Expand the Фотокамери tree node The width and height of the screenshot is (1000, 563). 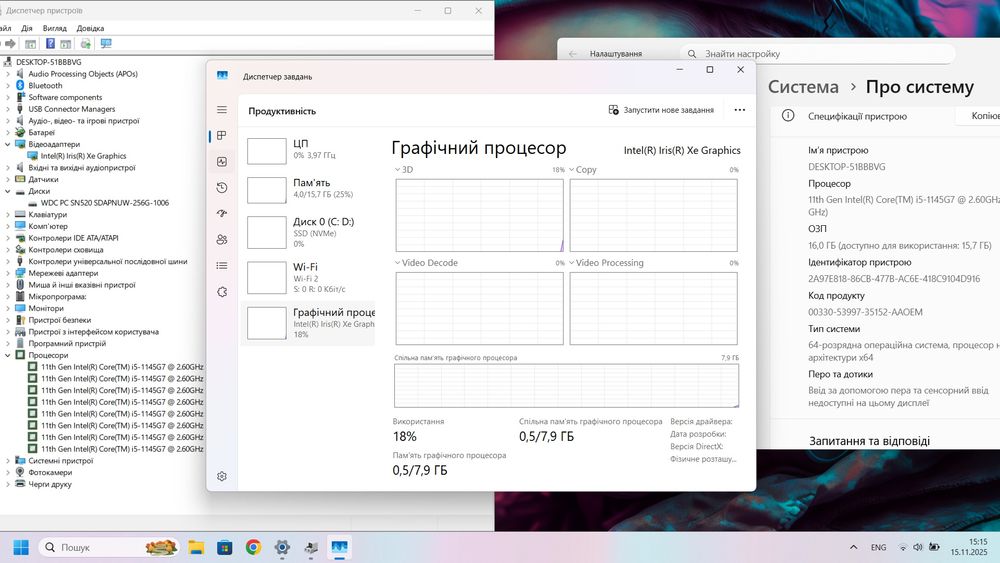click(x=8, y=472)
